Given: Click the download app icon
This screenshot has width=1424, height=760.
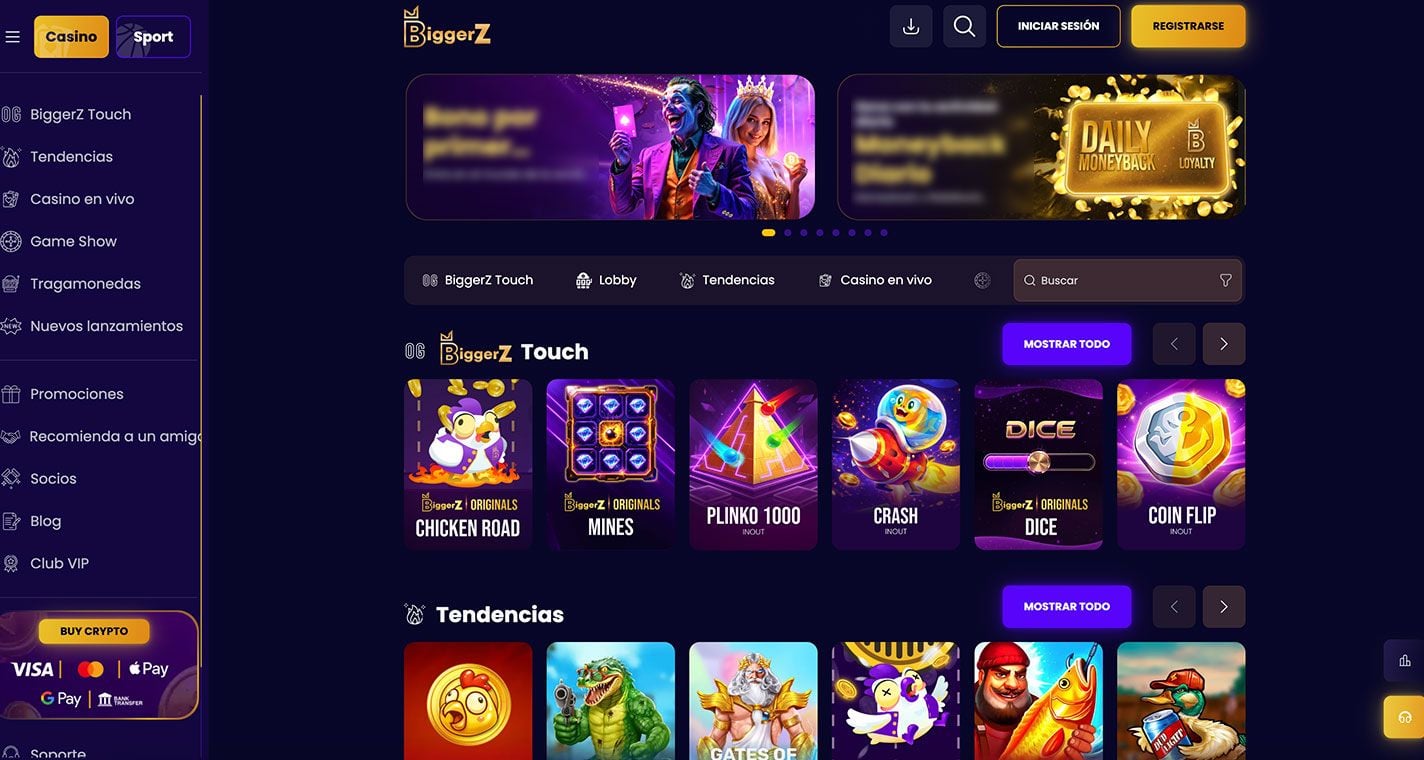Looking at the screenshot, I should (911, 27).
